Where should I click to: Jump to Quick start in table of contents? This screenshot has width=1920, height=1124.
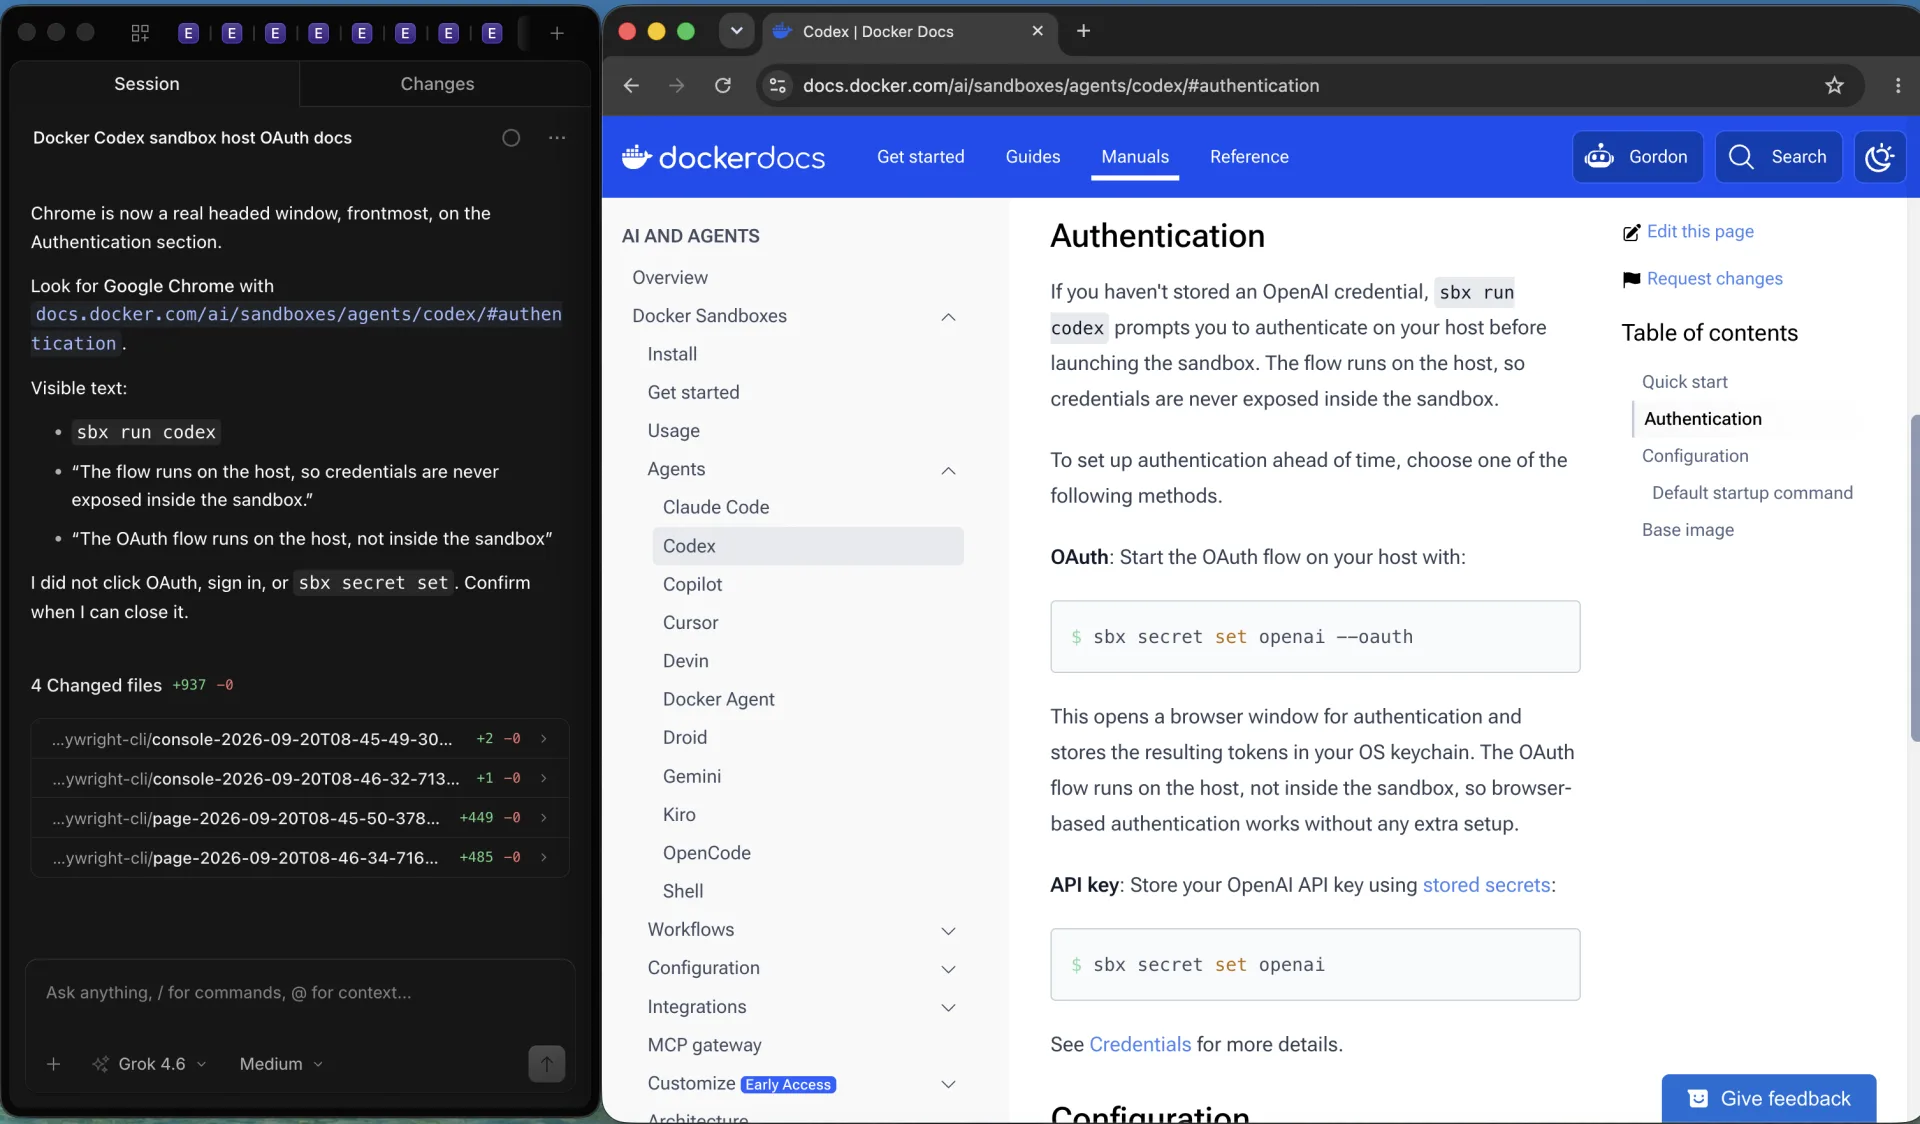[x=1684, y=382]
